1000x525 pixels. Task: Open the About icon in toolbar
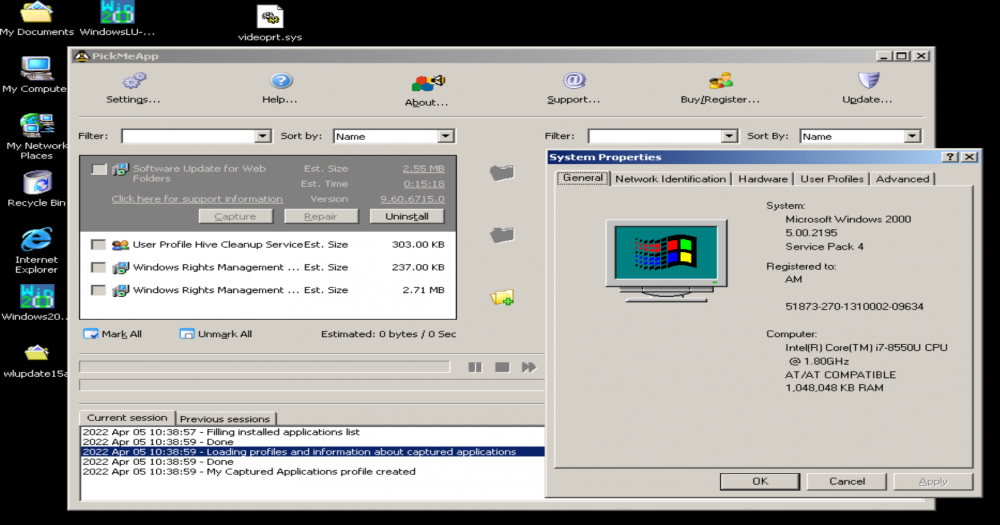click(427, 82)
